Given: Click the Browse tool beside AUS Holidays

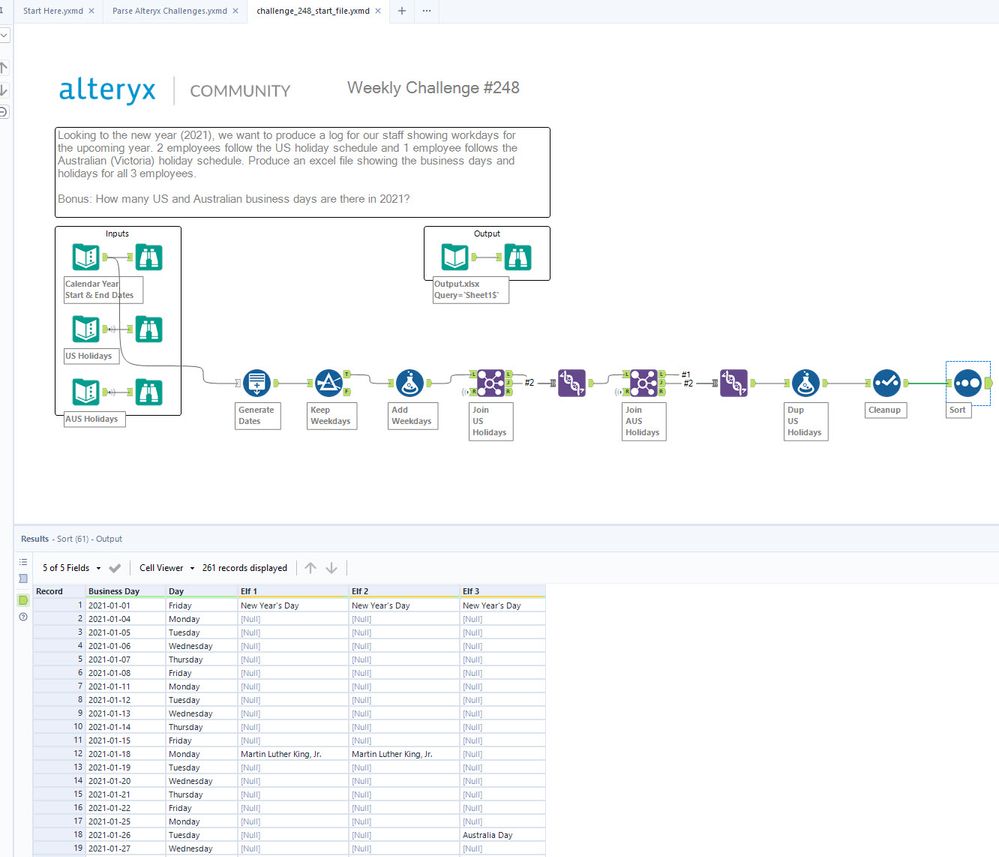Looking at the screenshot, I should [148, 392].
